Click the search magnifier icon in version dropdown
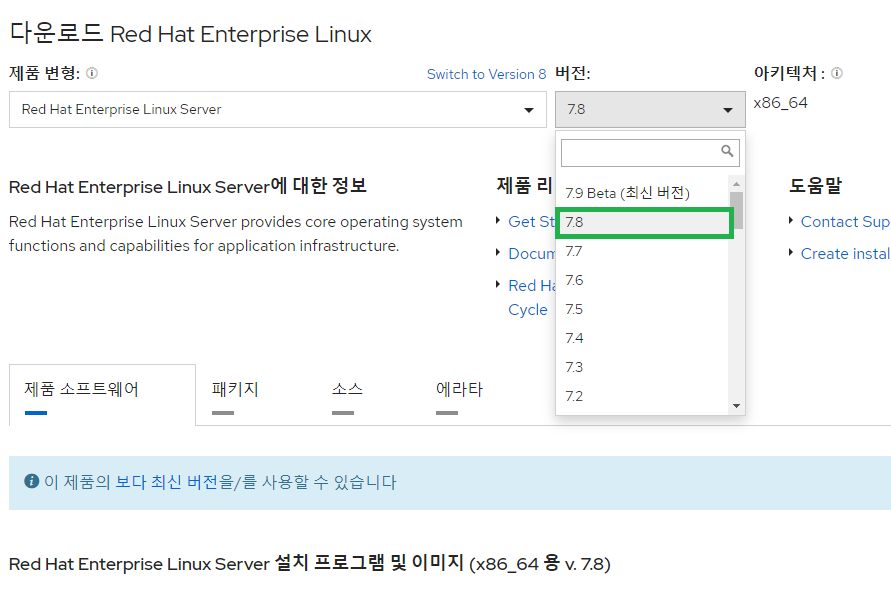891x591 pixels. click(727, 151)
